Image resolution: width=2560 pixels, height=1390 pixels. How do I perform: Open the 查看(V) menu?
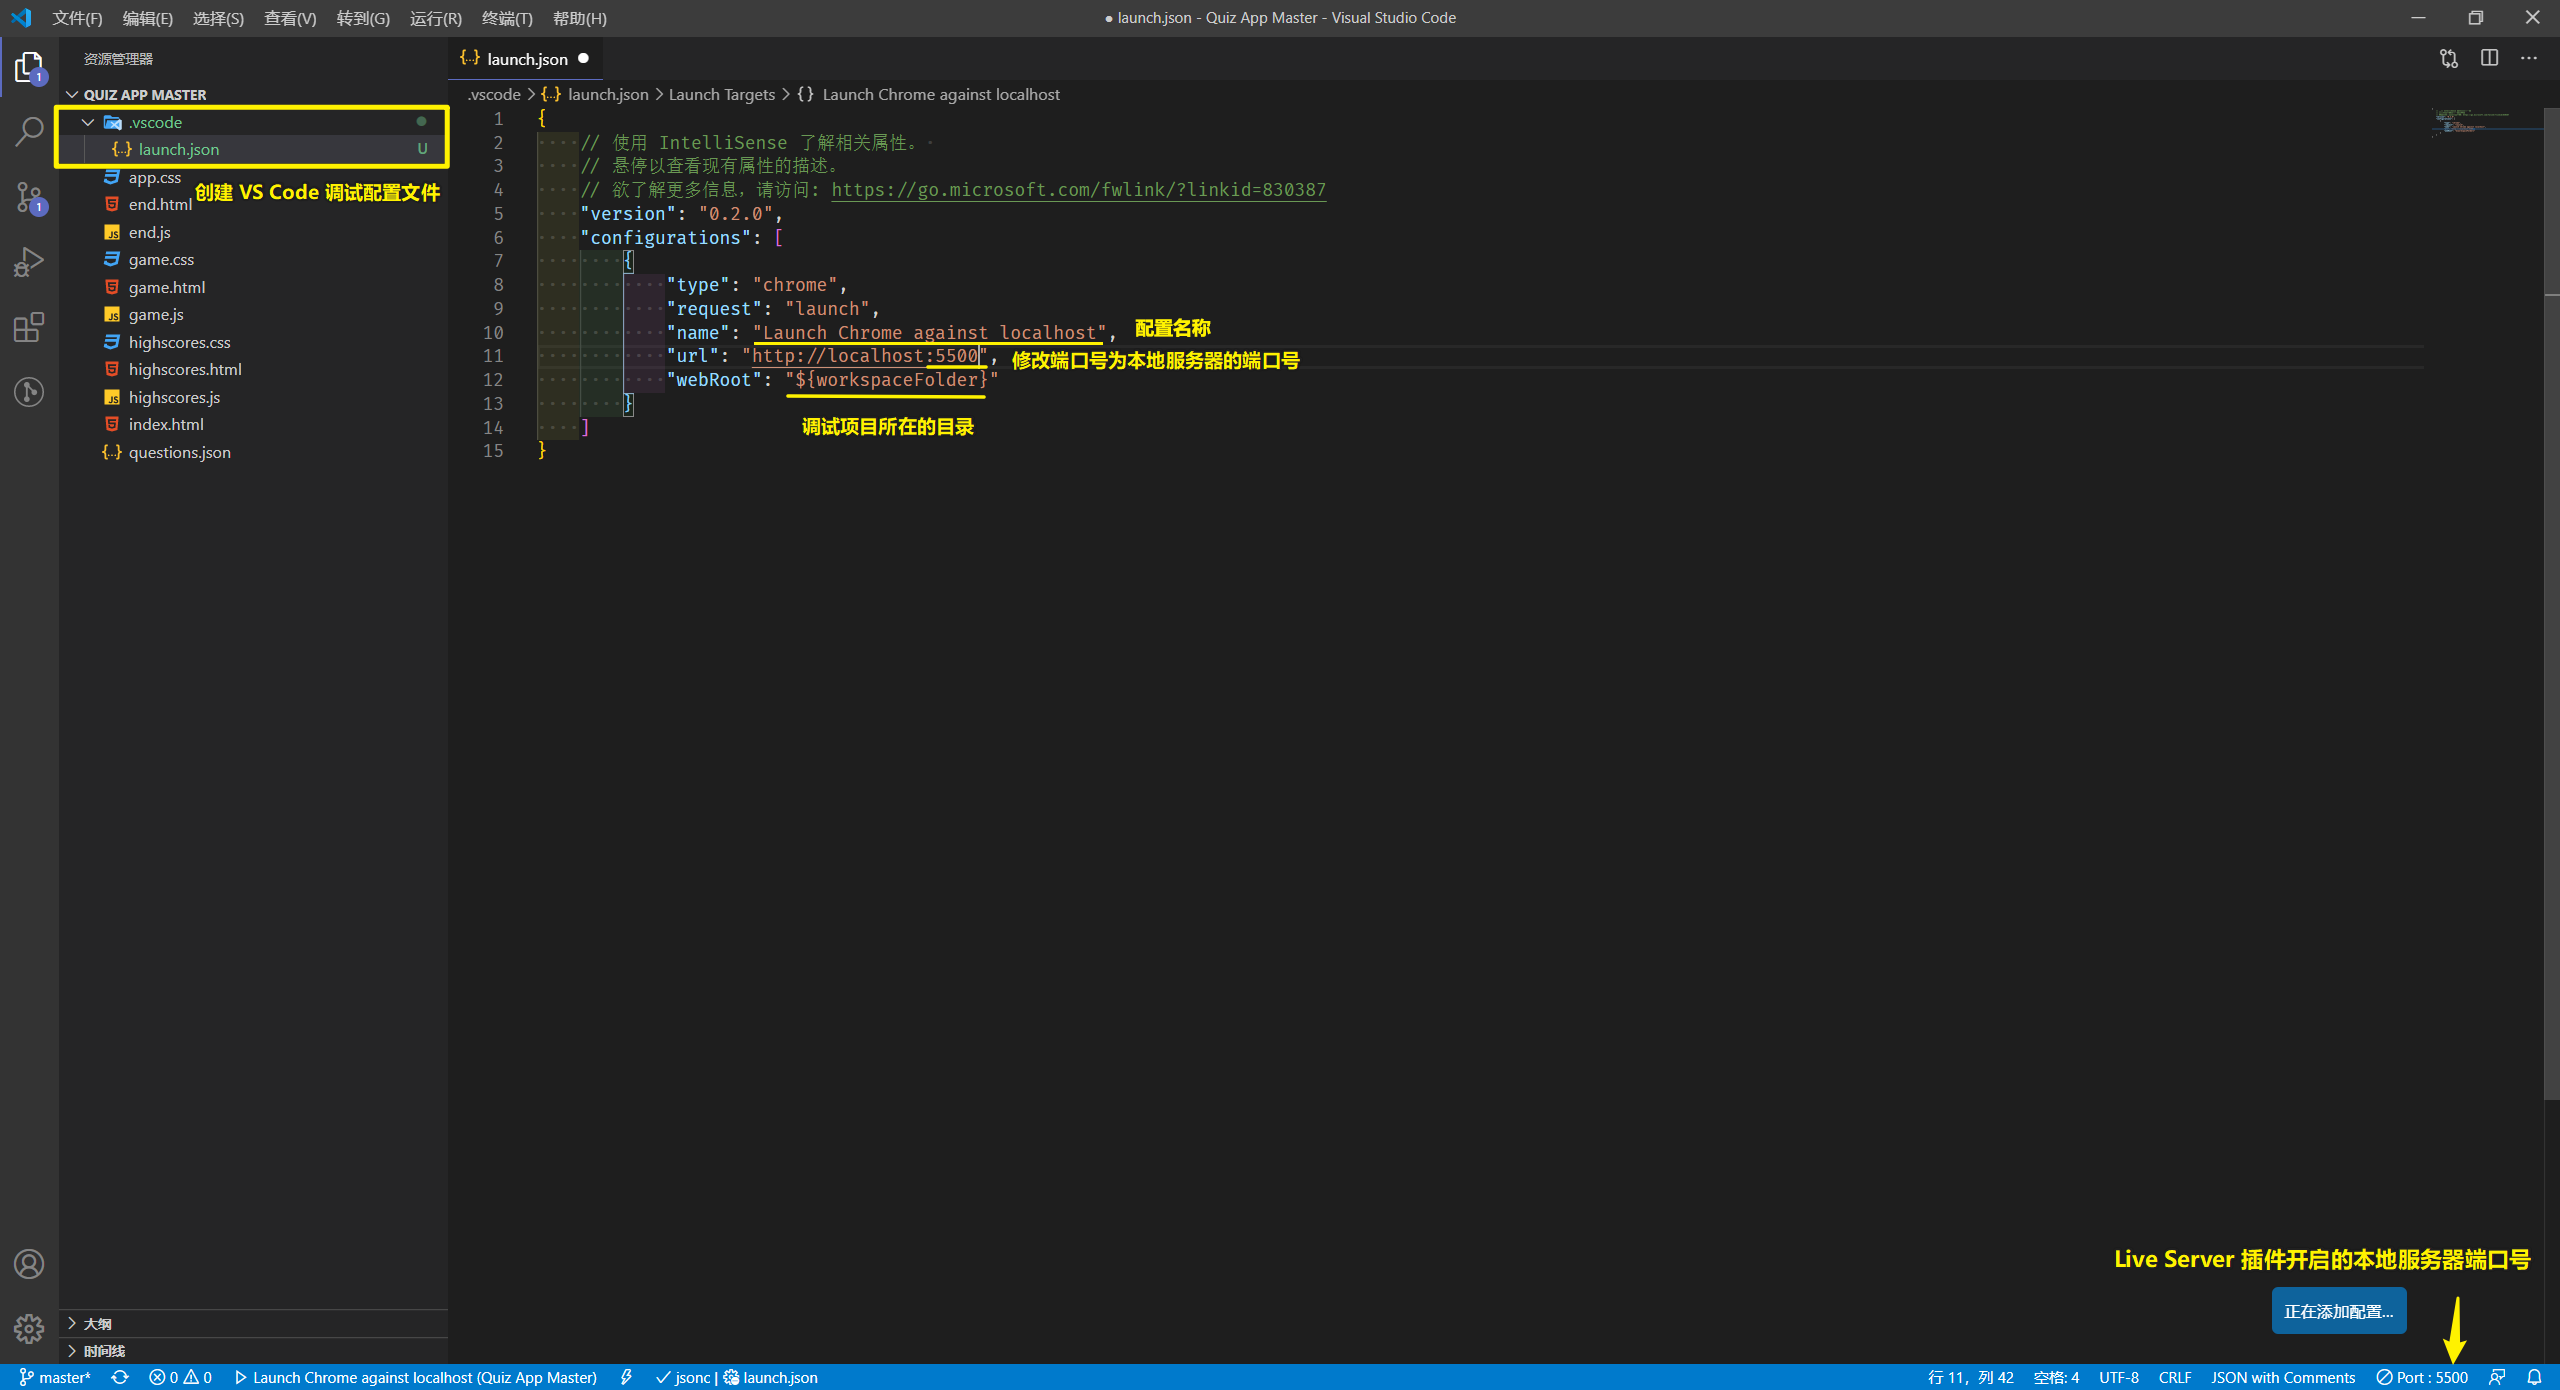tap(290, 18)
